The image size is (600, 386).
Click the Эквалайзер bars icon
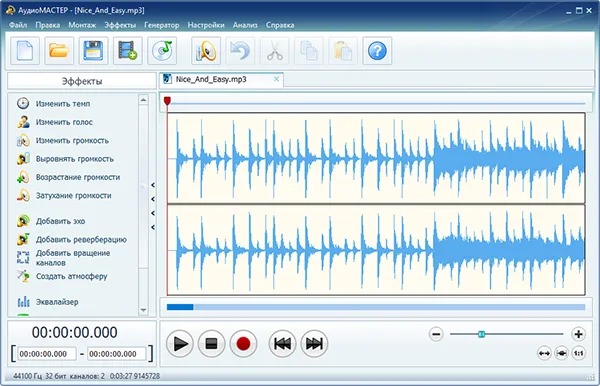[23, 301]
